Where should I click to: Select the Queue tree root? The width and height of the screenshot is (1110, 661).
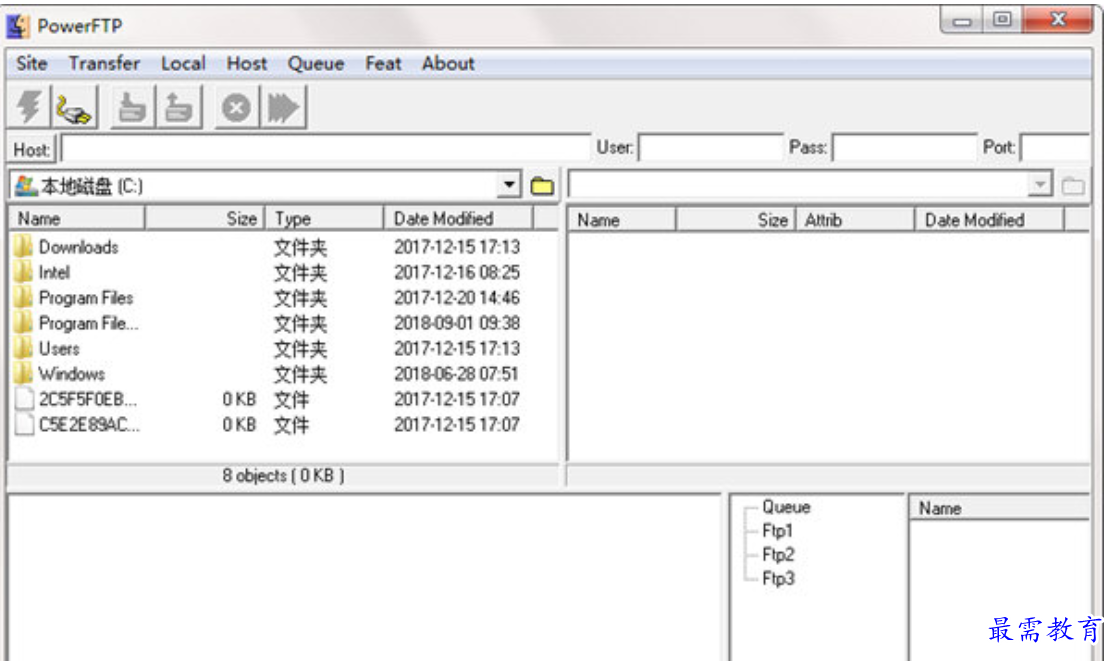click(x=786, y=507)
